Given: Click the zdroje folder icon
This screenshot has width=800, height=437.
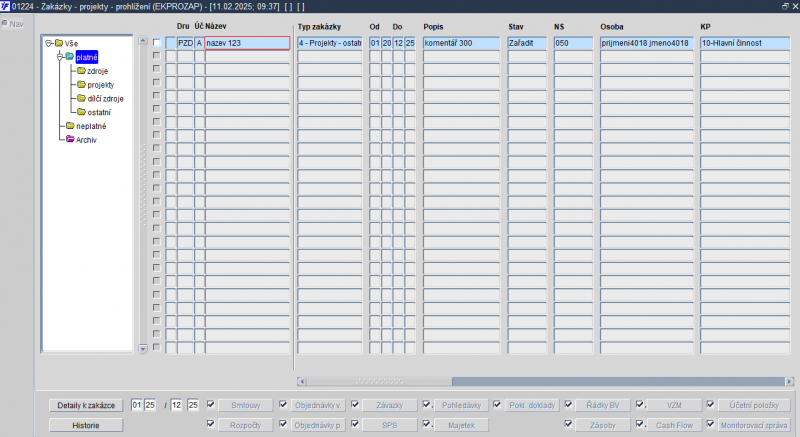Looking at the screenshot, I should tap(81, 71).
